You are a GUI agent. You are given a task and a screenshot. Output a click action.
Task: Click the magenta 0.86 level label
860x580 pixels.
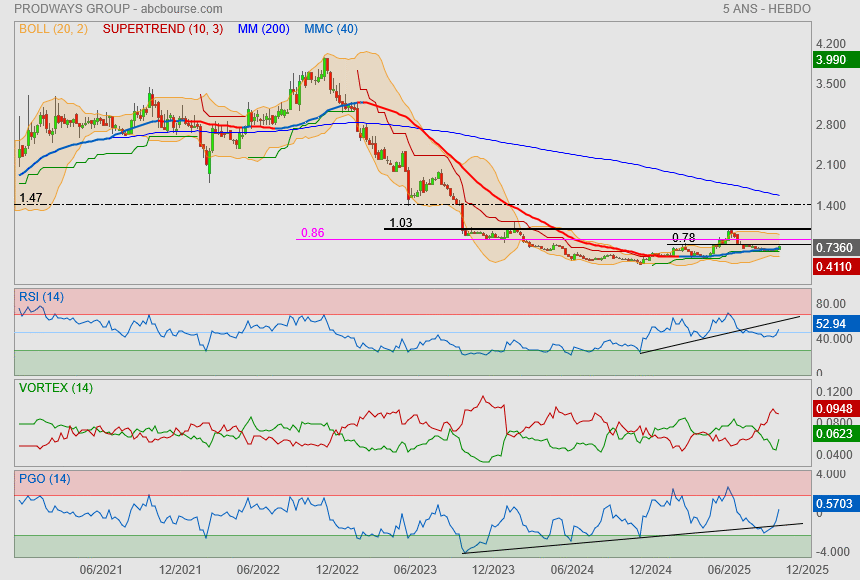312,233
